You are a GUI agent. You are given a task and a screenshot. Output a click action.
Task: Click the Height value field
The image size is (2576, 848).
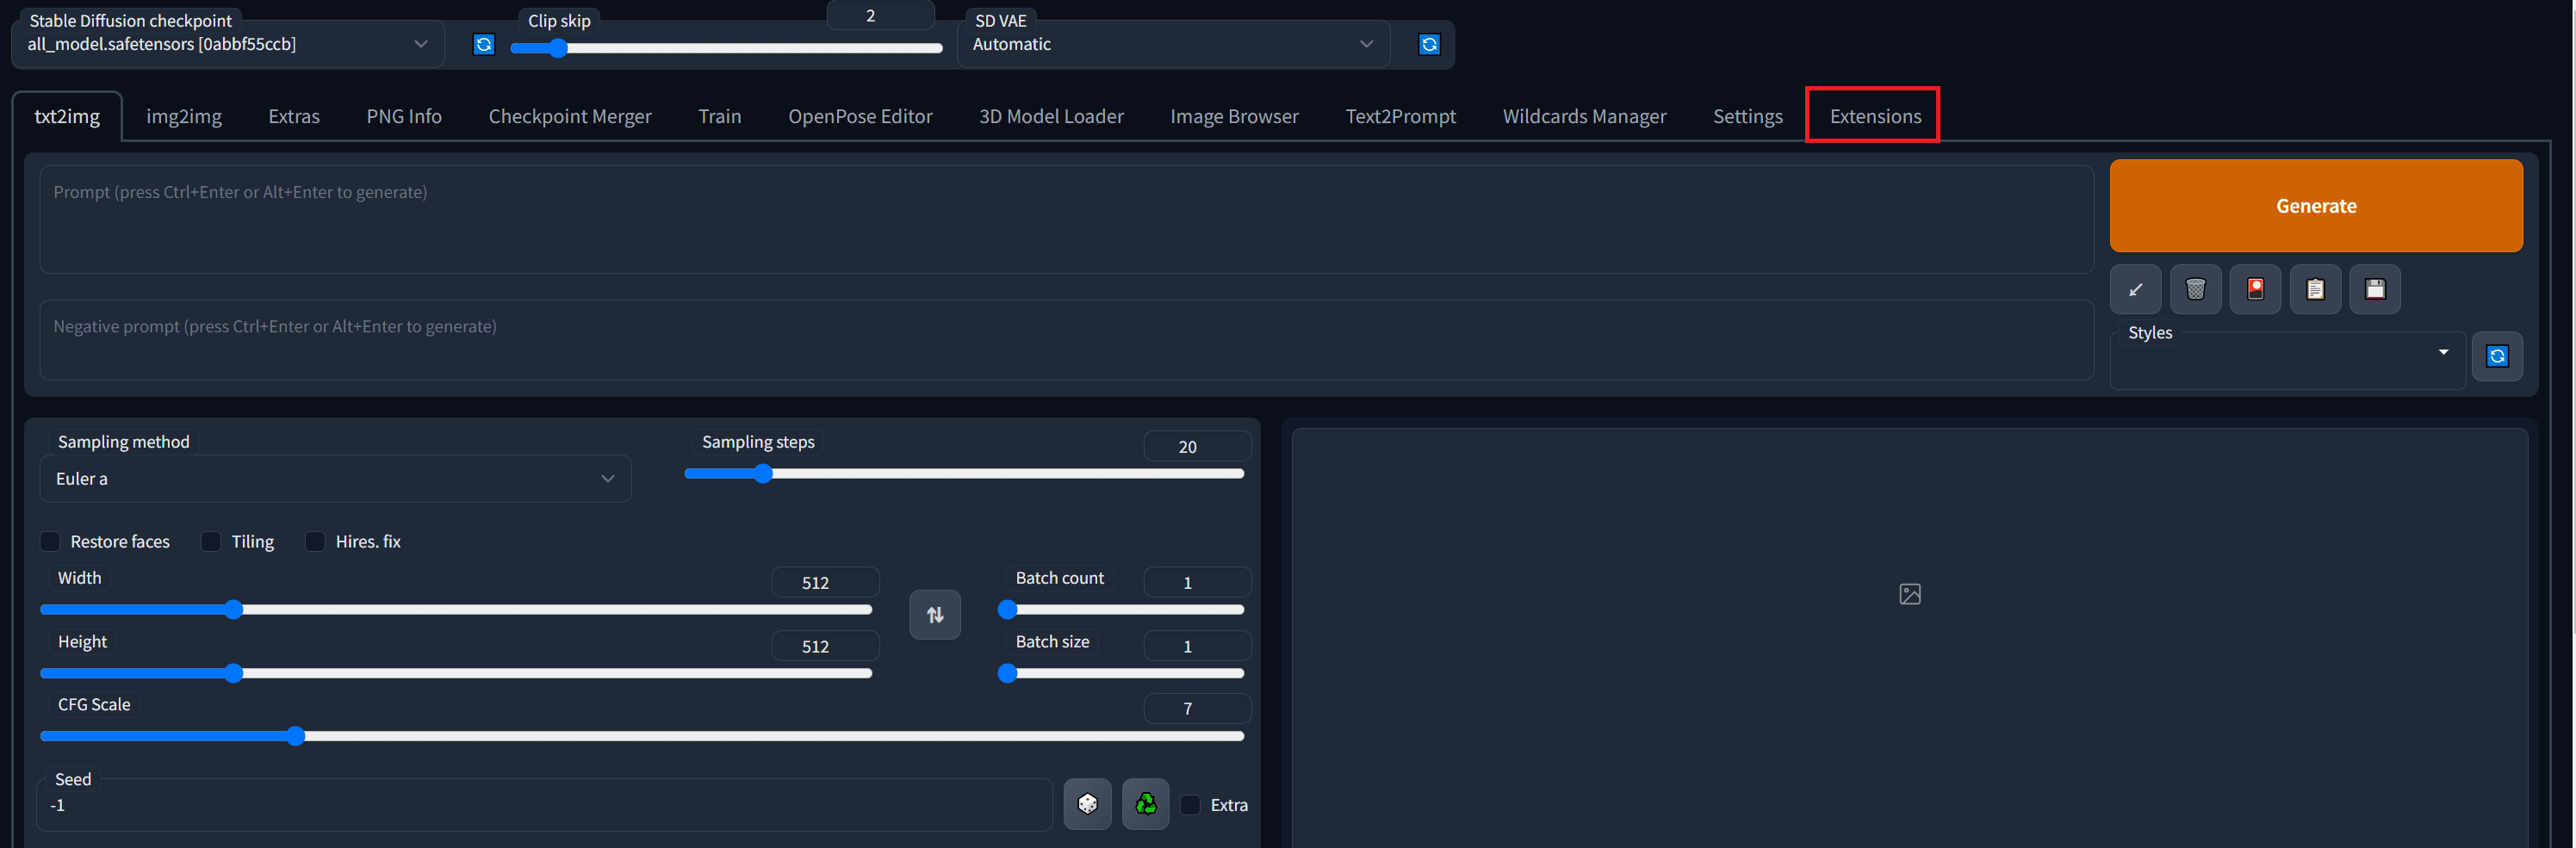[x=825, y=647]
